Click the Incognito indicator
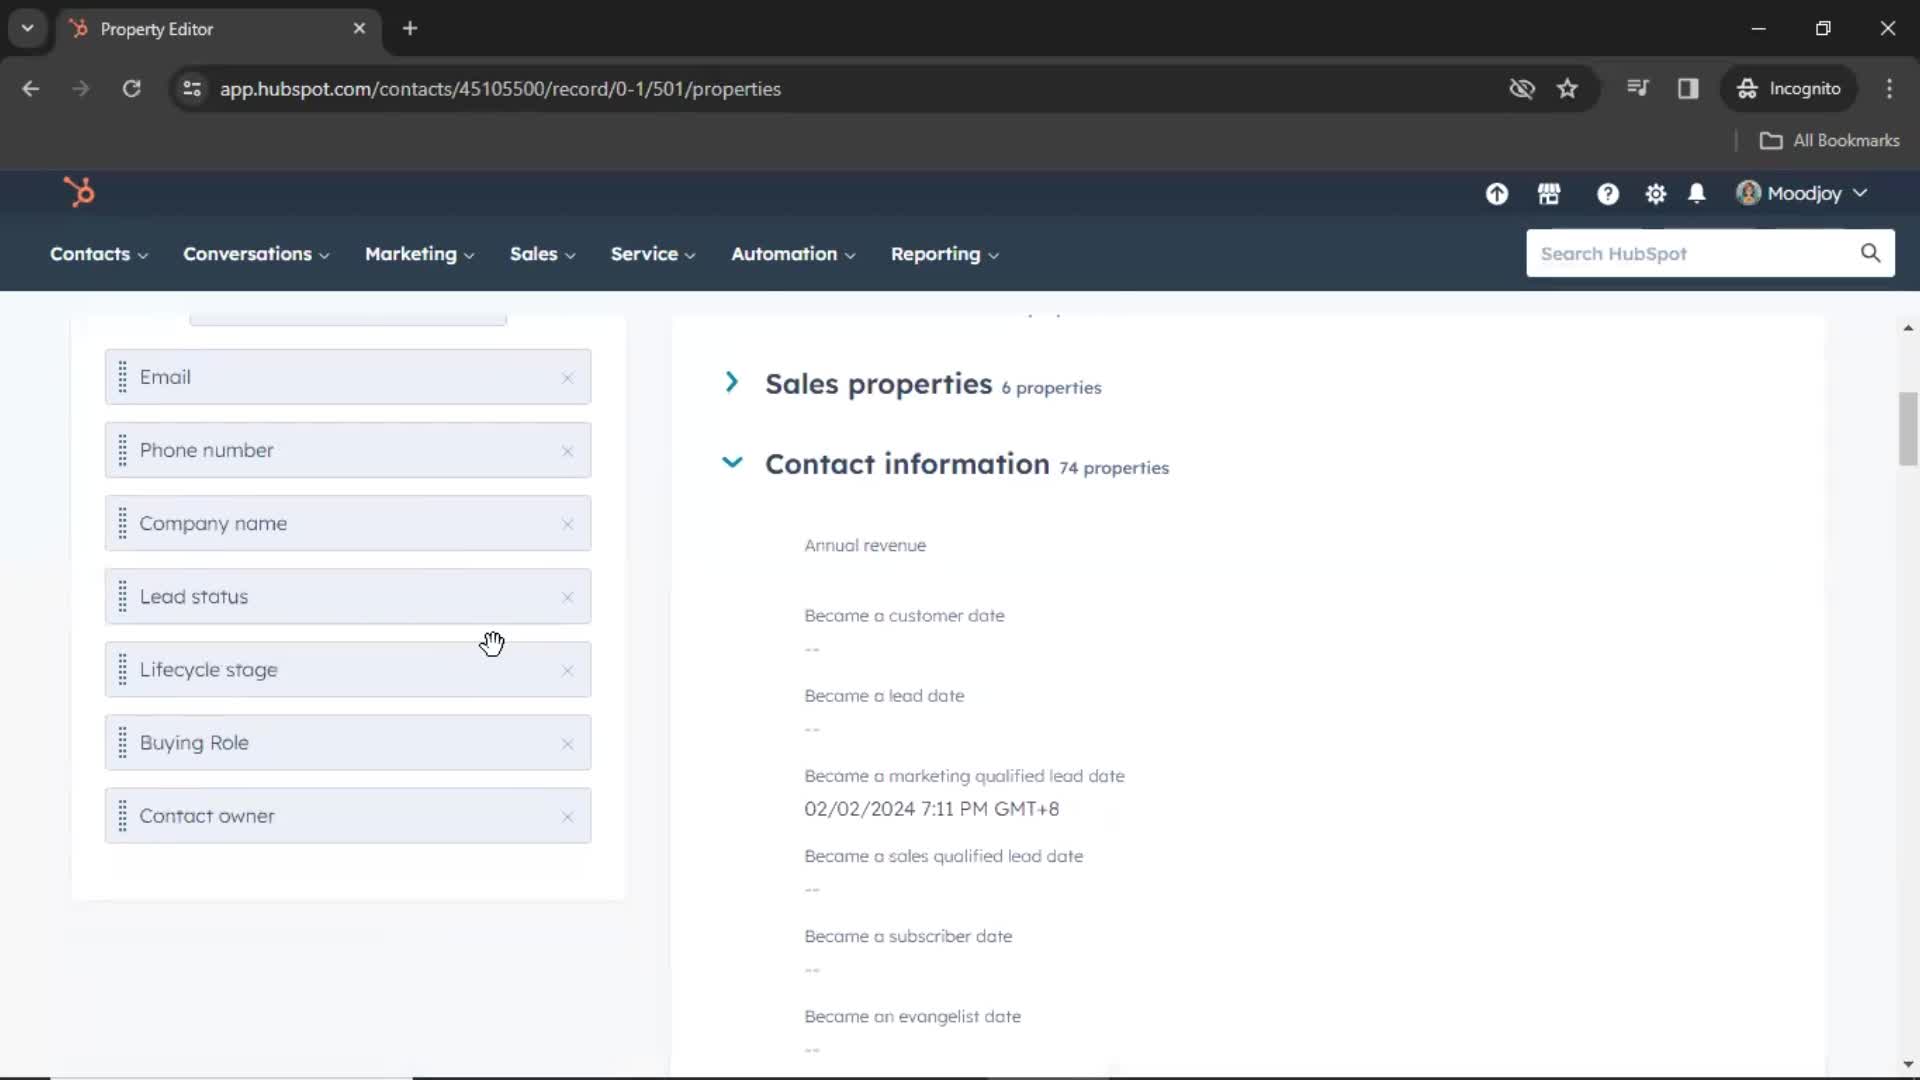The image size is (1920, 1080). coord(1789,88)
